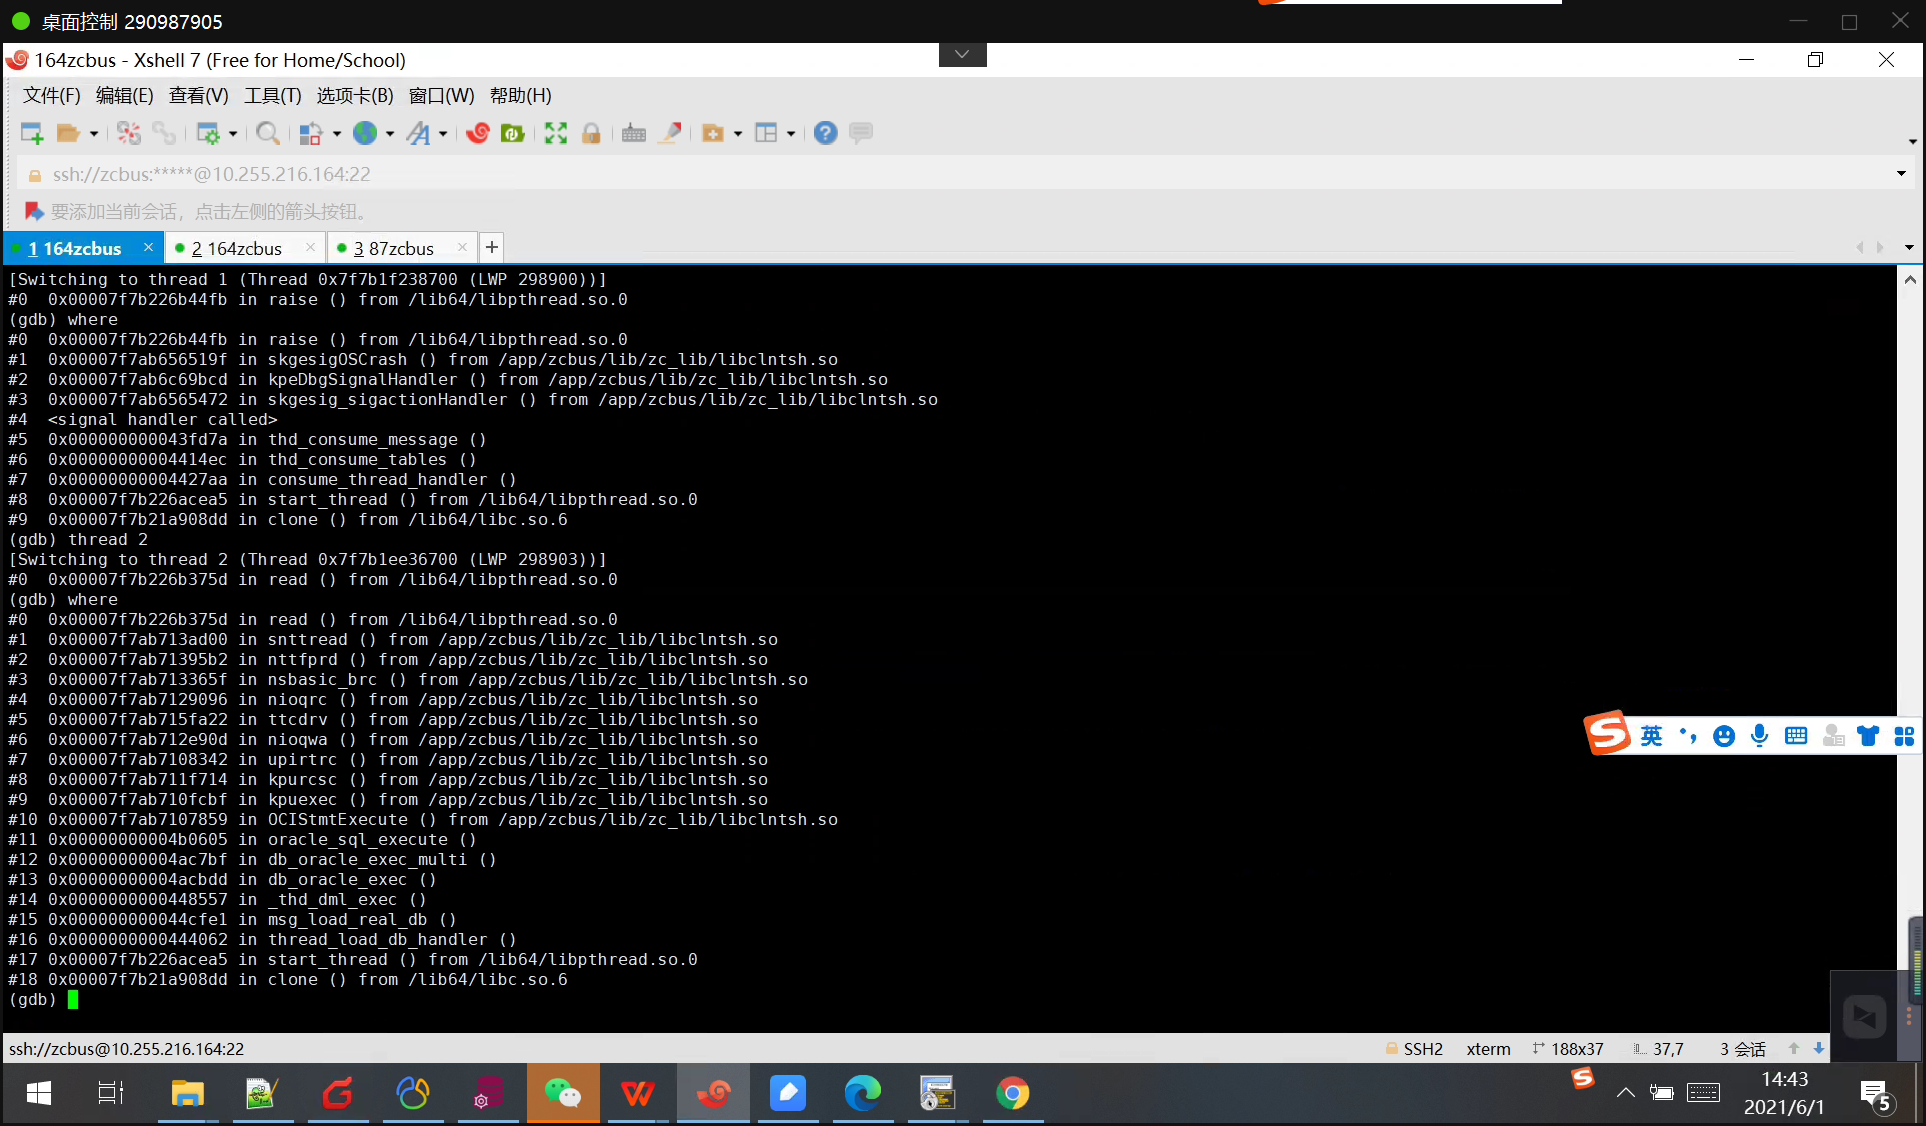Image resolution: width=1926 pixels, height=1126 pixels.
Task: Click the bookmark arrow to add session
Action: (x=33, y=211)
